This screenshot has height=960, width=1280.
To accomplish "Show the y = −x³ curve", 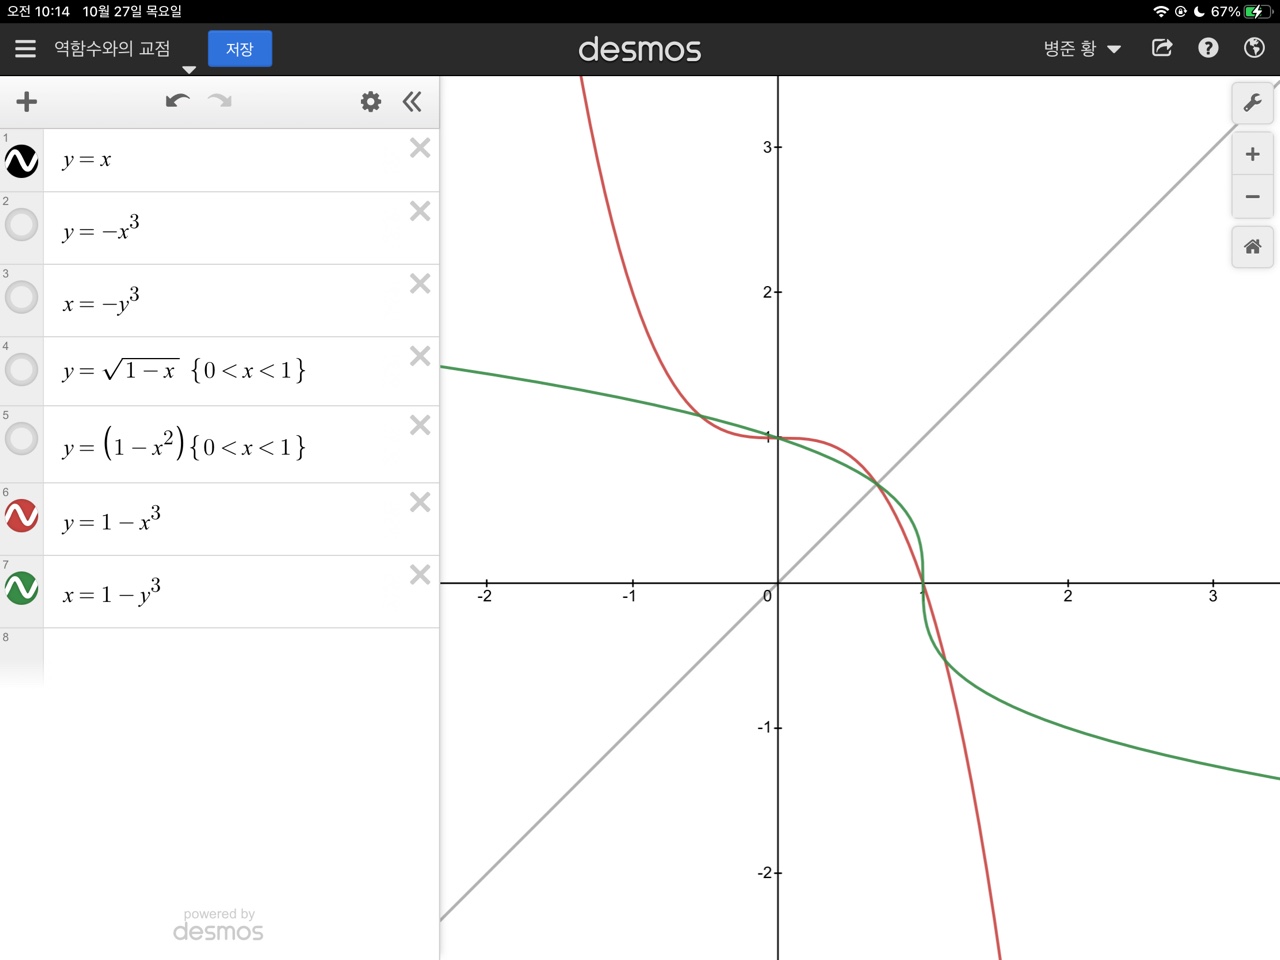I will [x=22, y=225].
